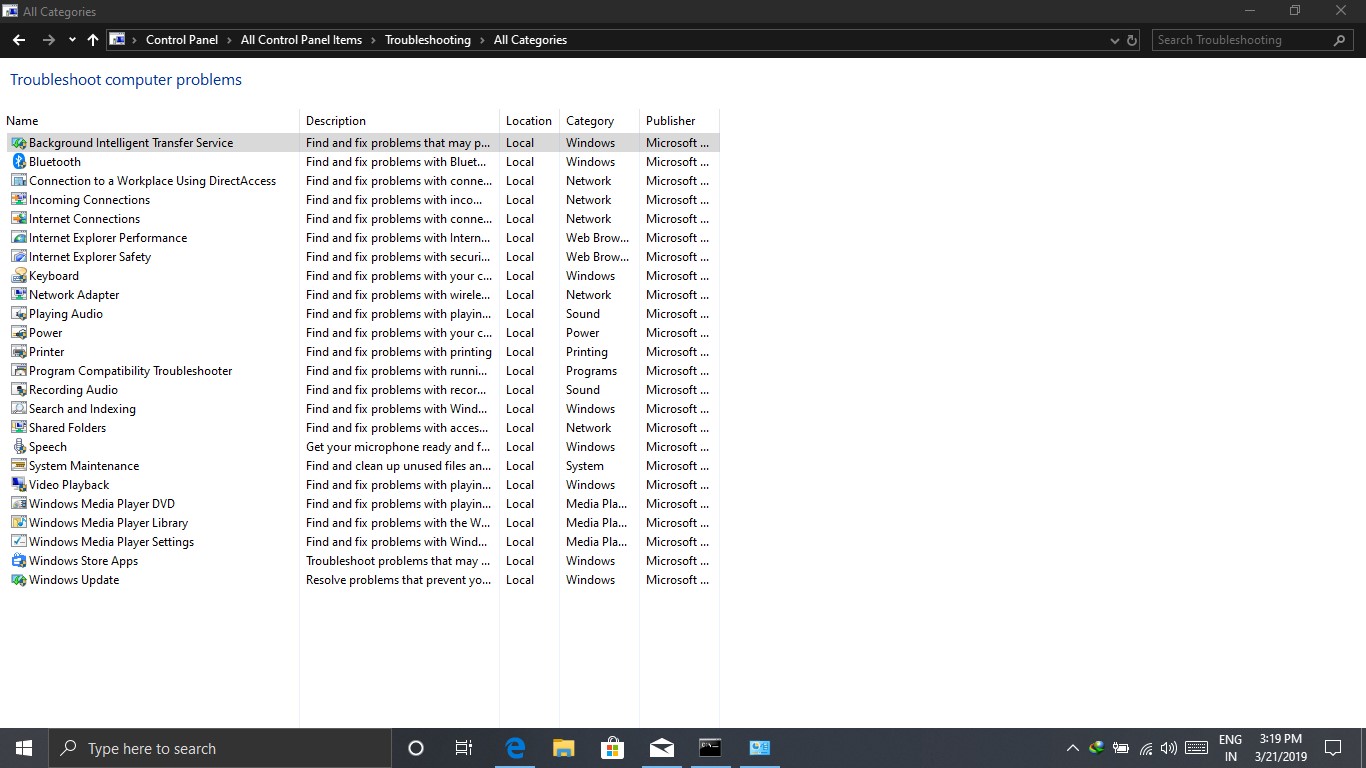The height and width of the screenshot is (768, 1366).
Task: Click the Internet Explorer Safety icon
Action: coord(19,257)
